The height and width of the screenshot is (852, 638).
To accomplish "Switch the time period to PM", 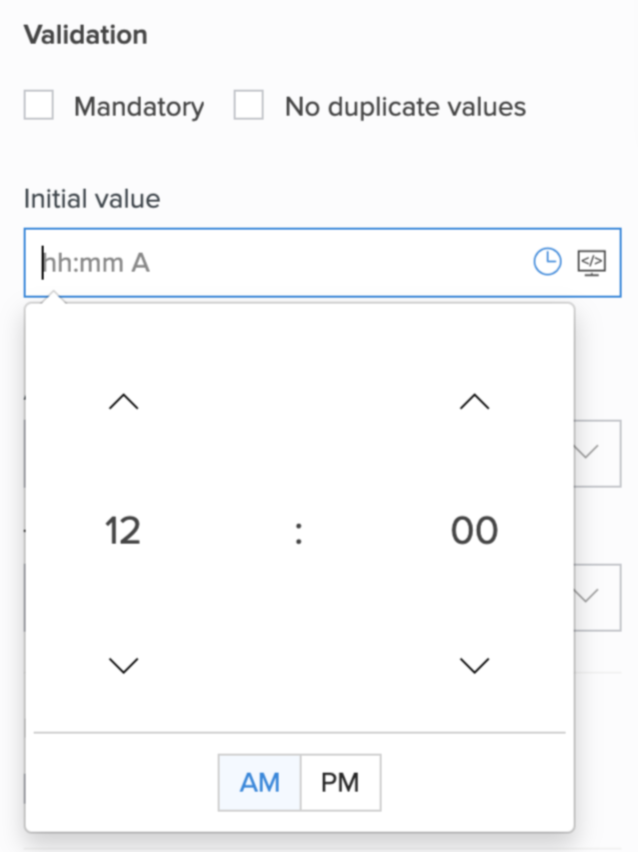I will point(340,782).
